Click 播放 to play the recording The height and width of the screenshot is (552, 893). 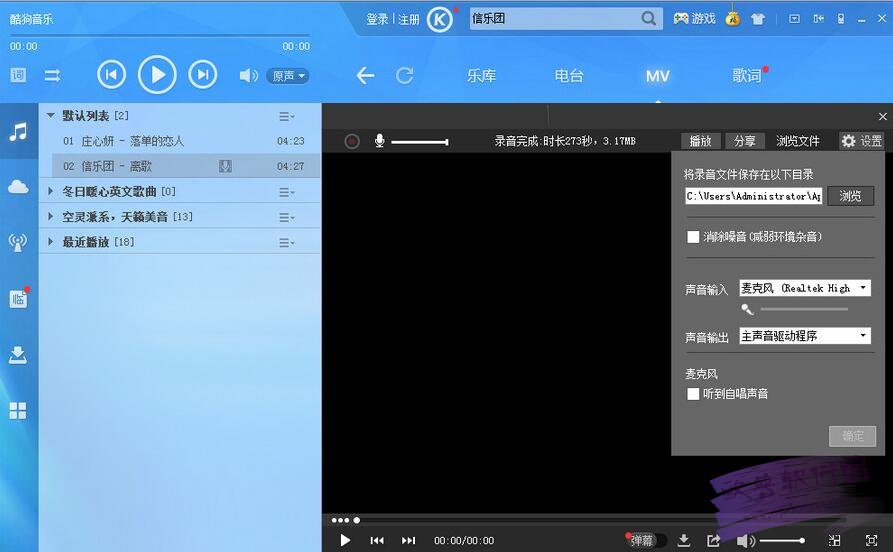701,141
